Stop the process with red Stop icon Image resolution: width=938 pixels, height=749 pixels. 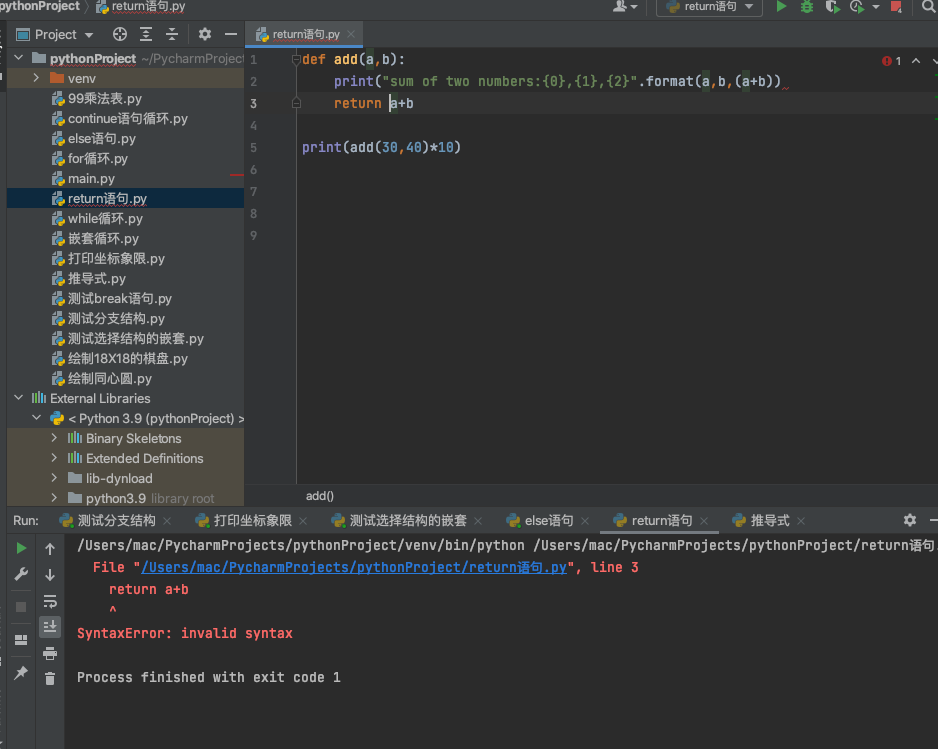[896, 7]
